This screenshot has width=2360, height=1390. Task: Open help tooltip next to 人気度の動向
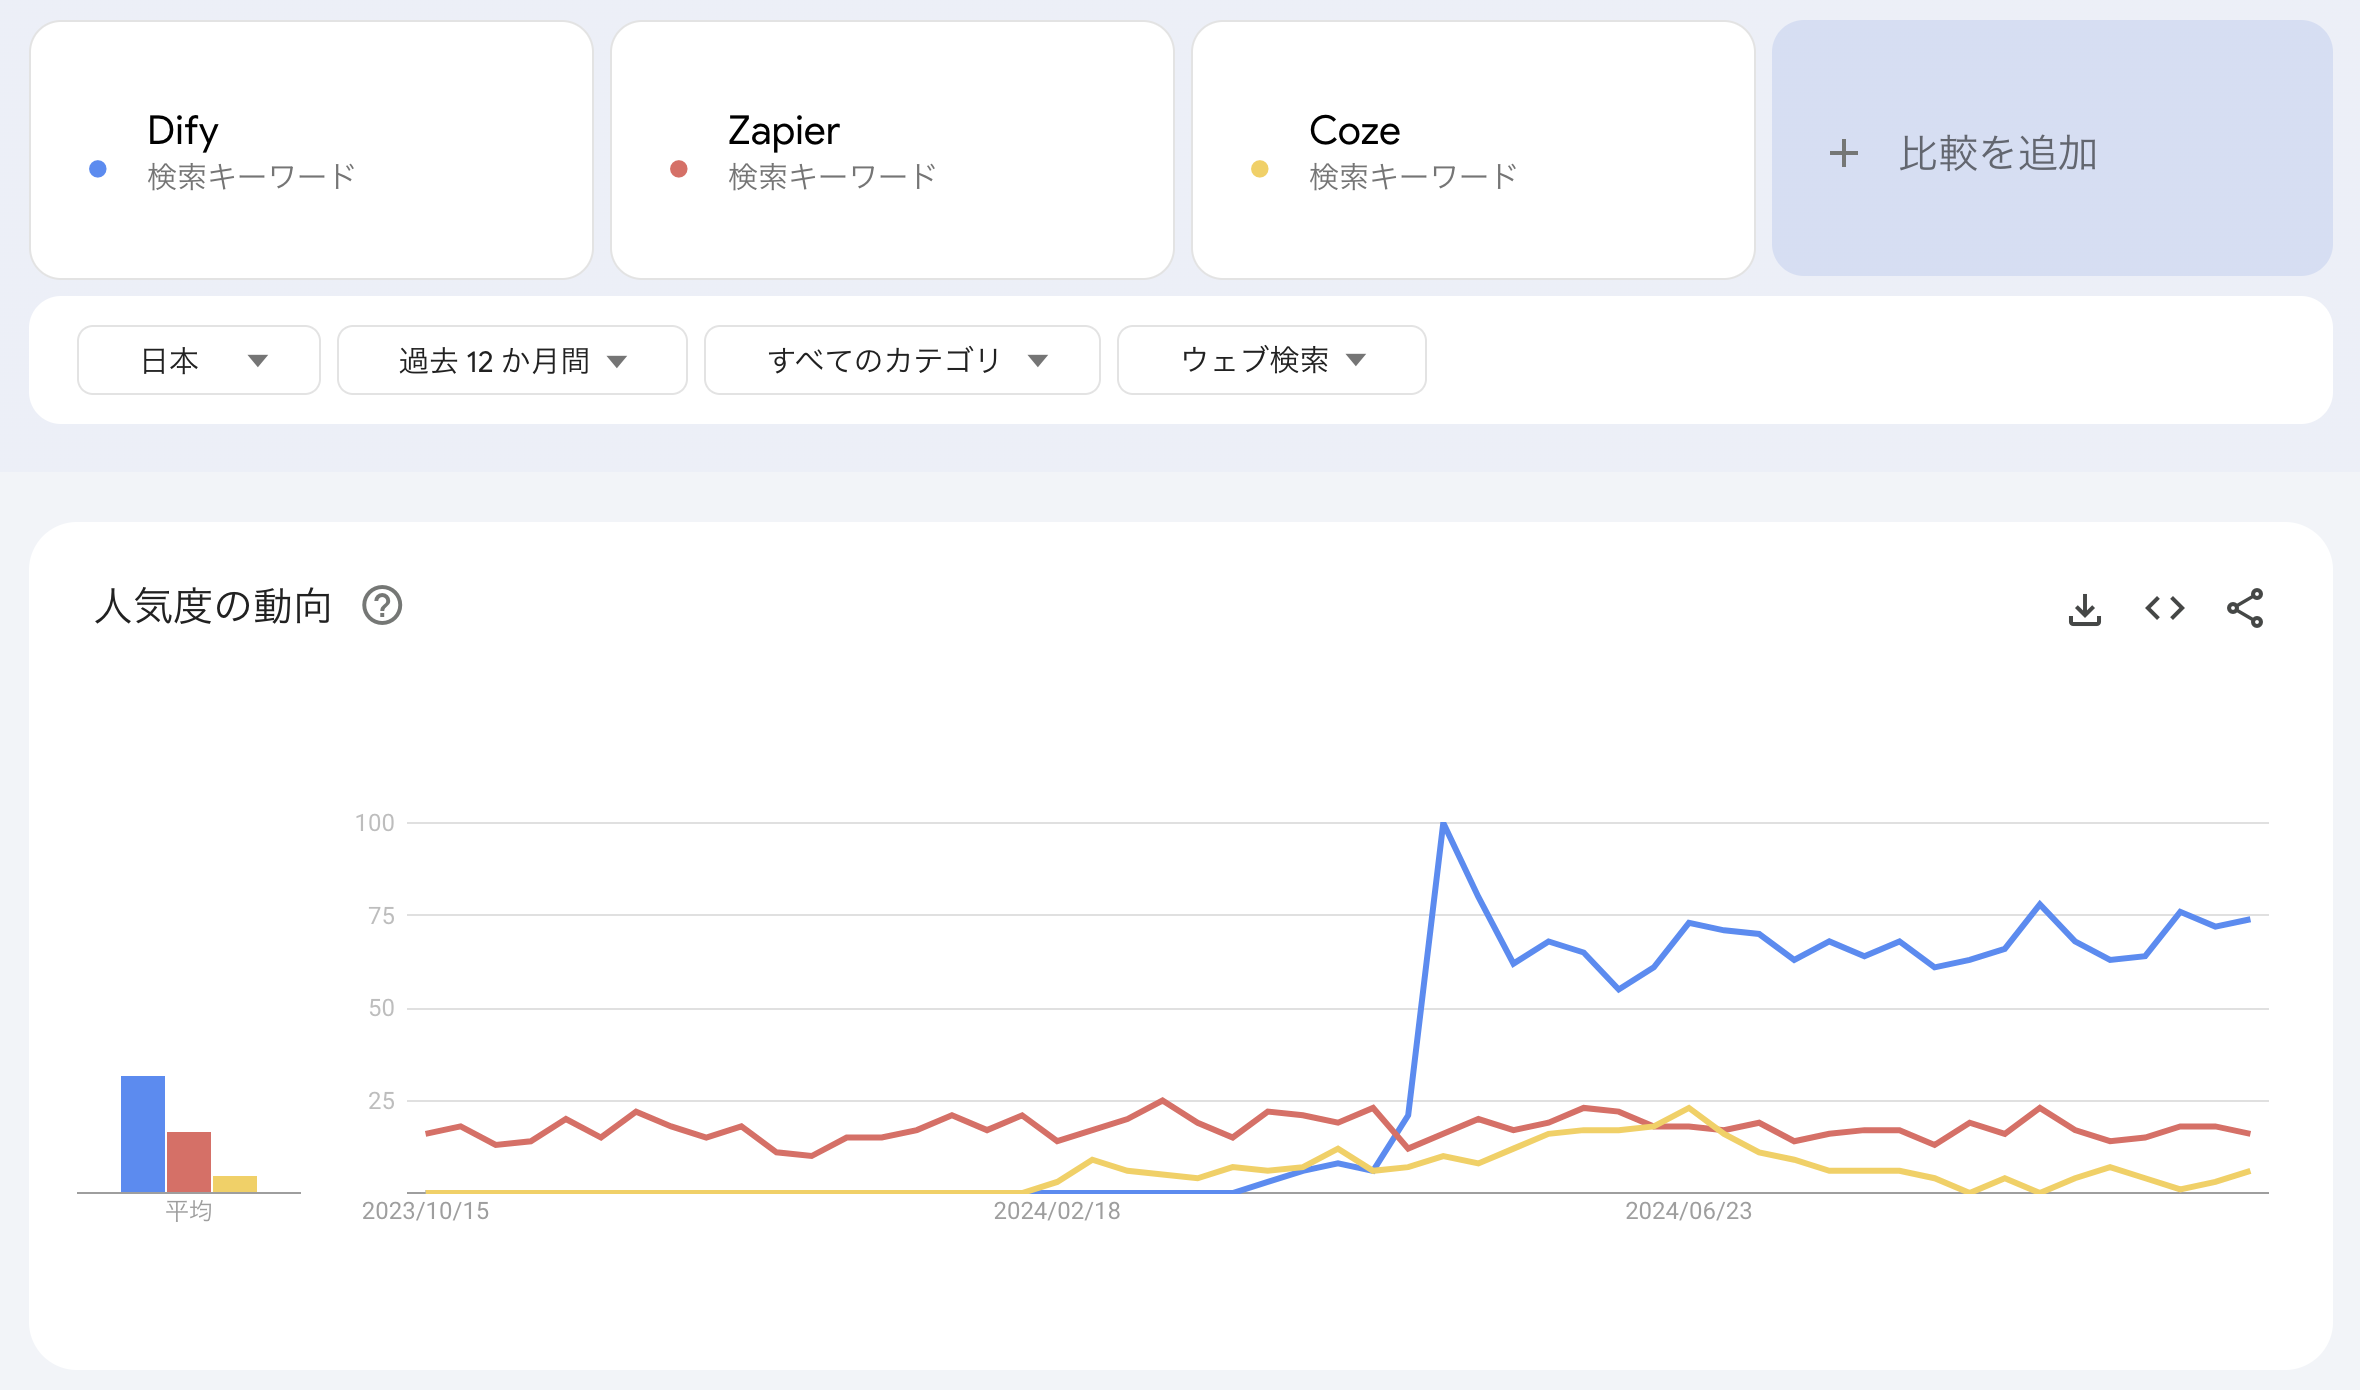383,606
